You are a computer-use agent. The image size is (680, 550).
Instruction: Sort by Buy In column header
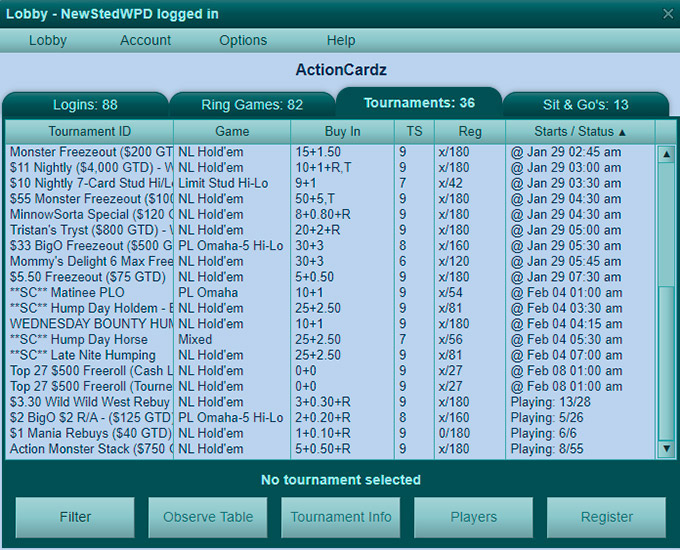(342, 131)
